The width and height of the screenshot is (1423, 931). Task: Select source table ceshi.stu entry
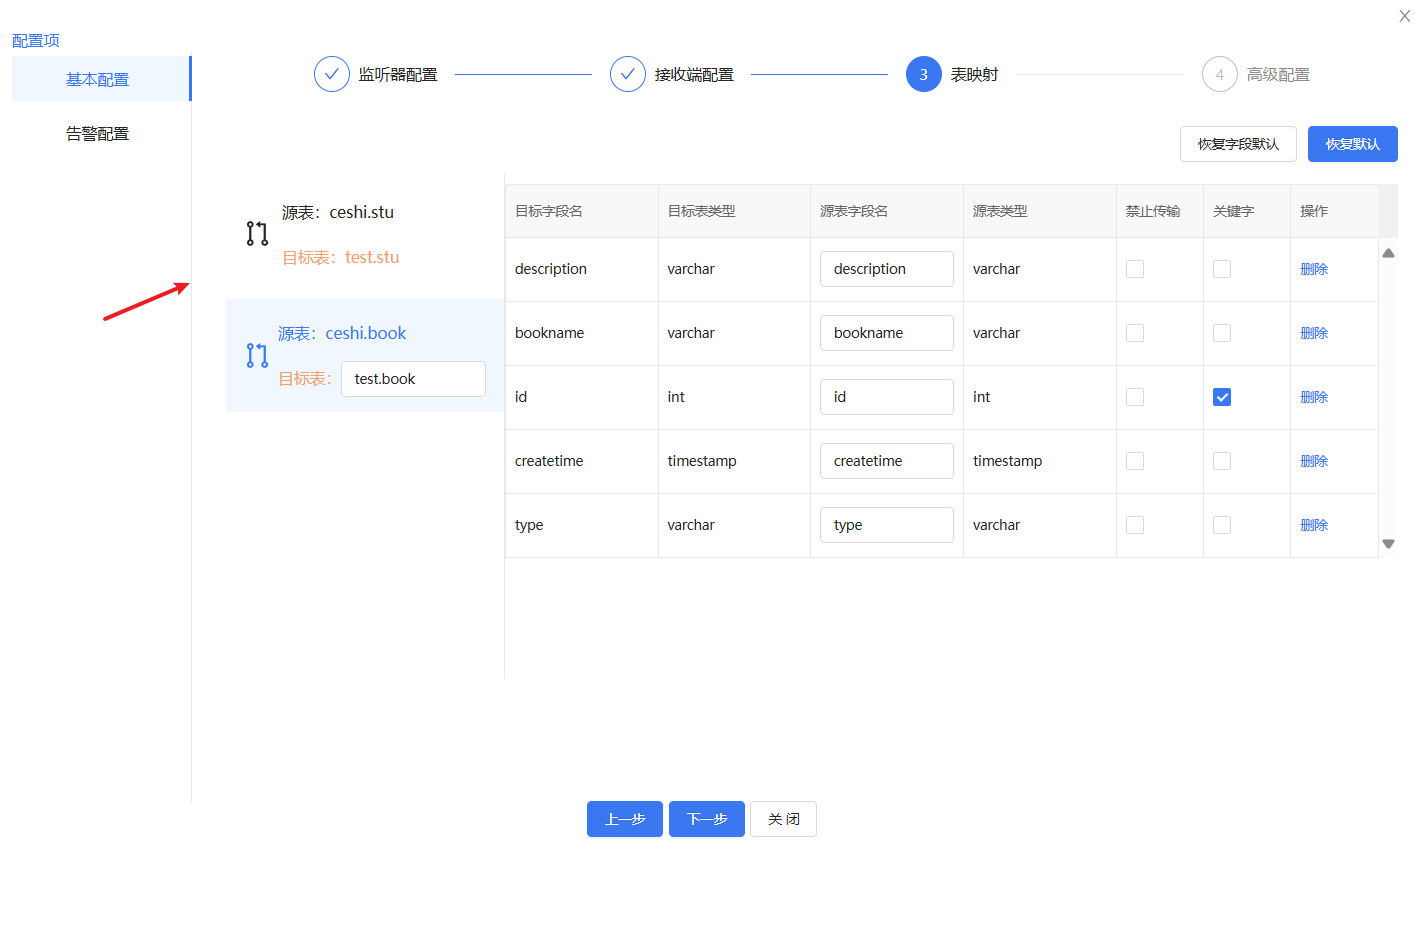click(338, 212)
